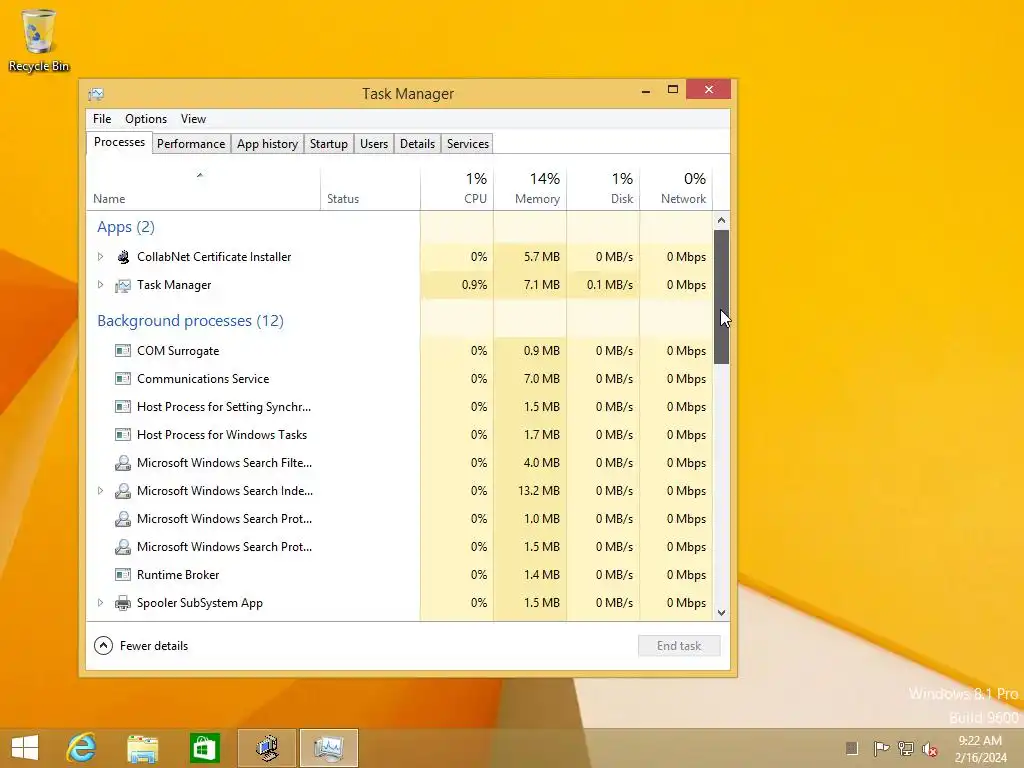Switch to the Performance tab

point(191,144)
